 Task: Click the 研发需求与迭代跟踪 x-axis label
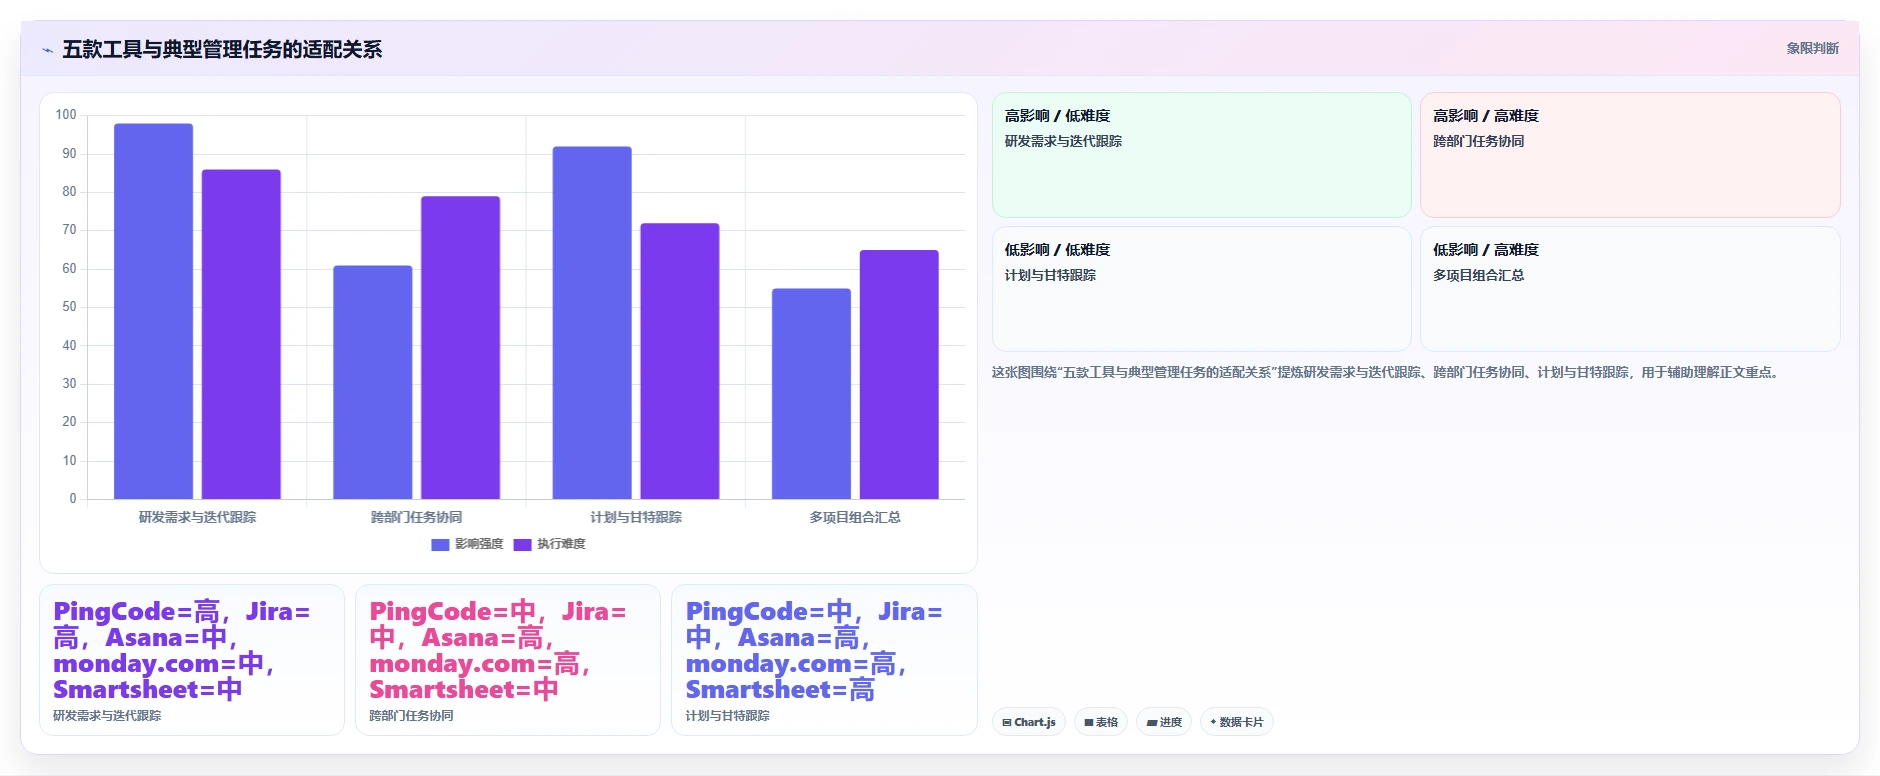197,517
